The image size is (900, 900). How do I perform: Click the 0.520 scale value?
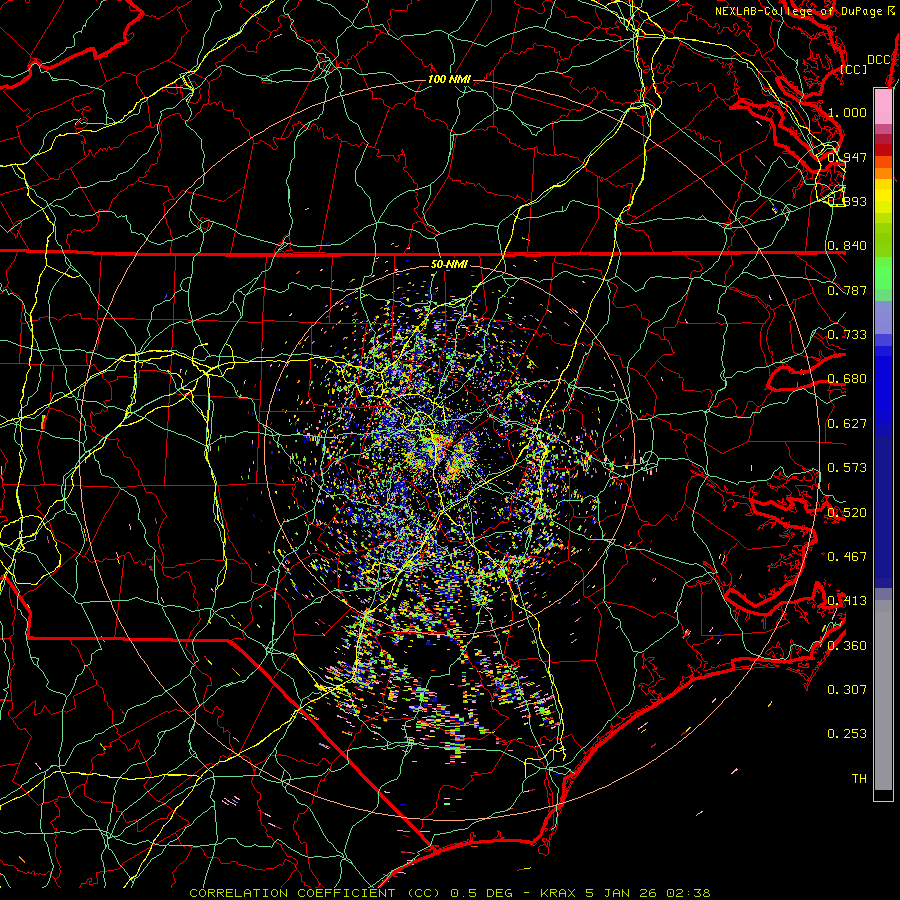[x=847, y=512]
